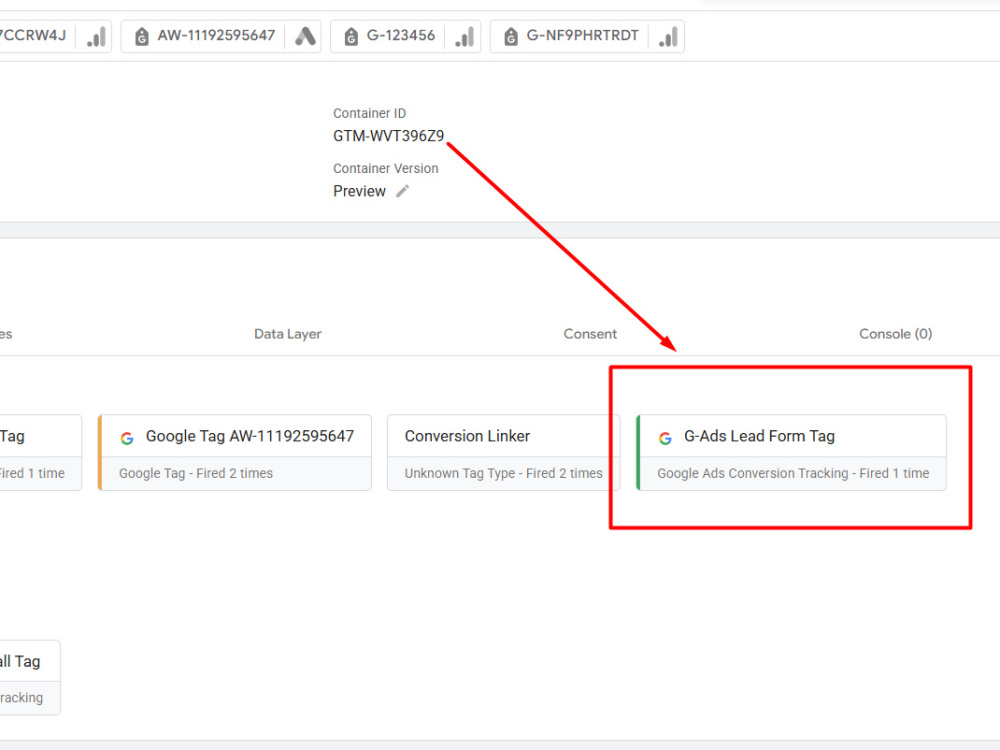Open the Consent tab

[x=590, y=334]
